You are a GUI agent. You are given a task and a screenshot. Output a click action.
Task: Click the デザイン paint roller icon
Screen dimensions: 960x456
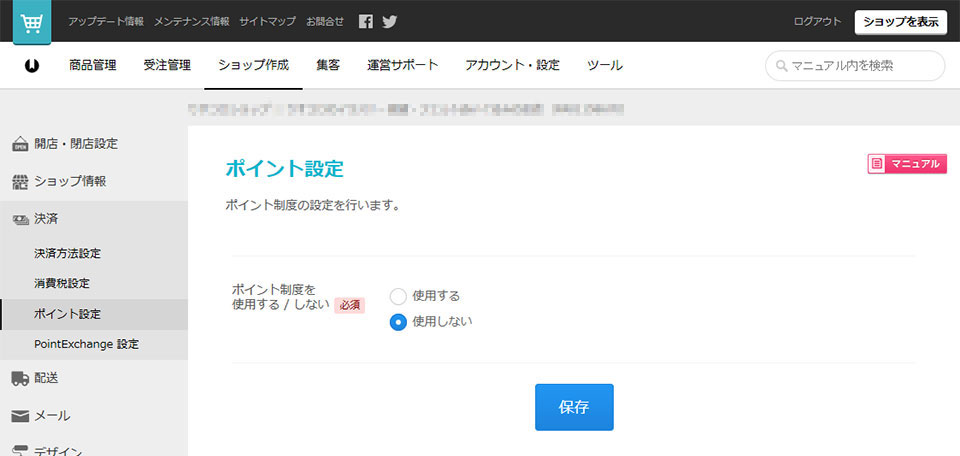point(20,452)
